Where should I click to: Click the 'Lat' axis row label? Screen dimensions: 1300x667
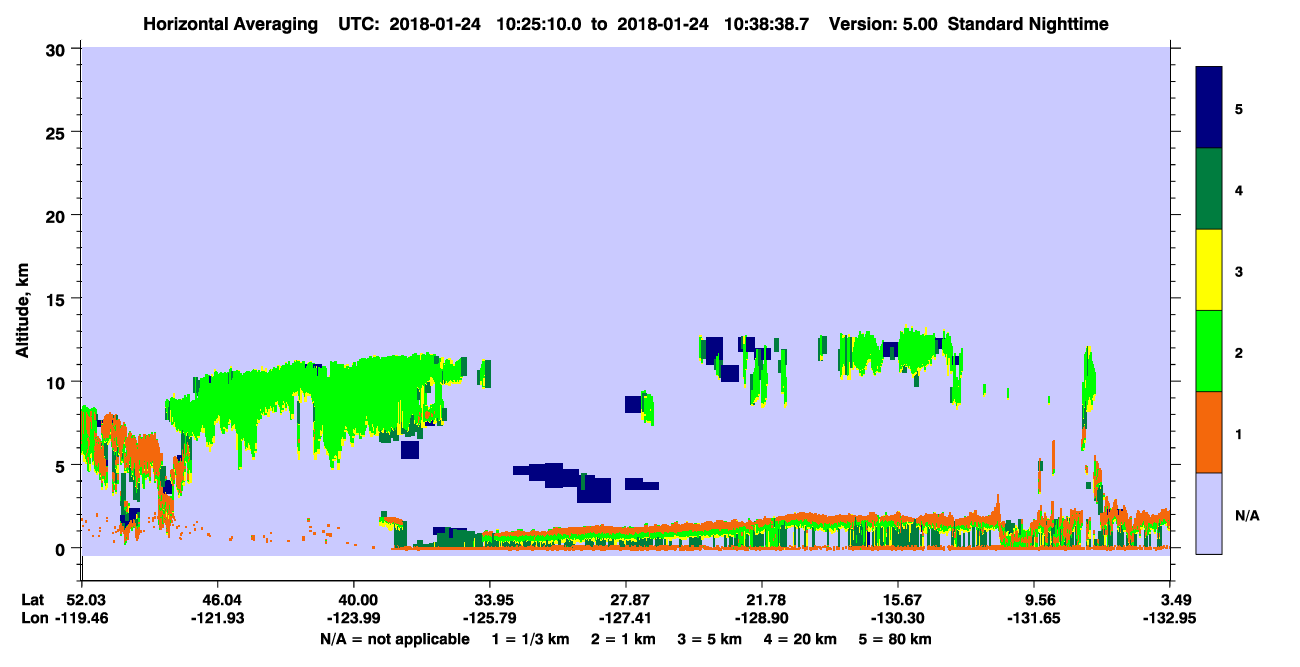coord(33,599)
